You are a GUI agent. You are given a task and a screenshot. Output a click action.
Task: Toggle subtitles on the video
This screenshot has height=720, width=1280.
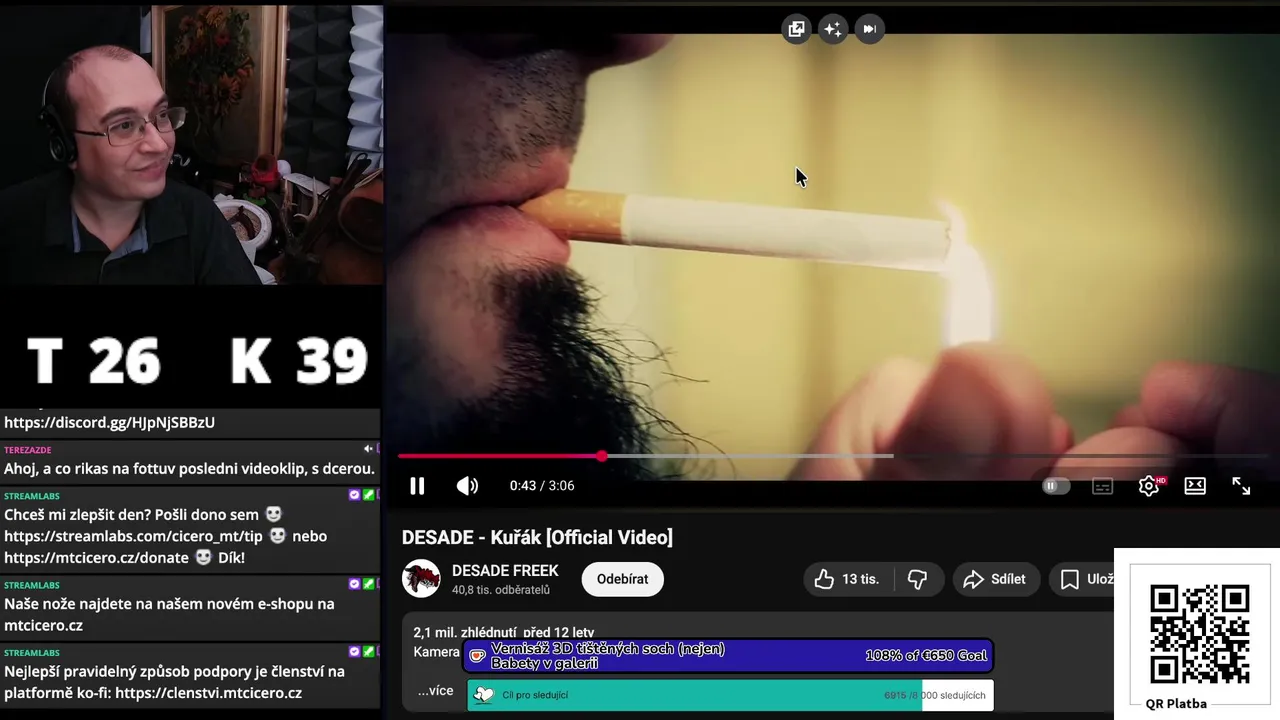coord(1102,486)
